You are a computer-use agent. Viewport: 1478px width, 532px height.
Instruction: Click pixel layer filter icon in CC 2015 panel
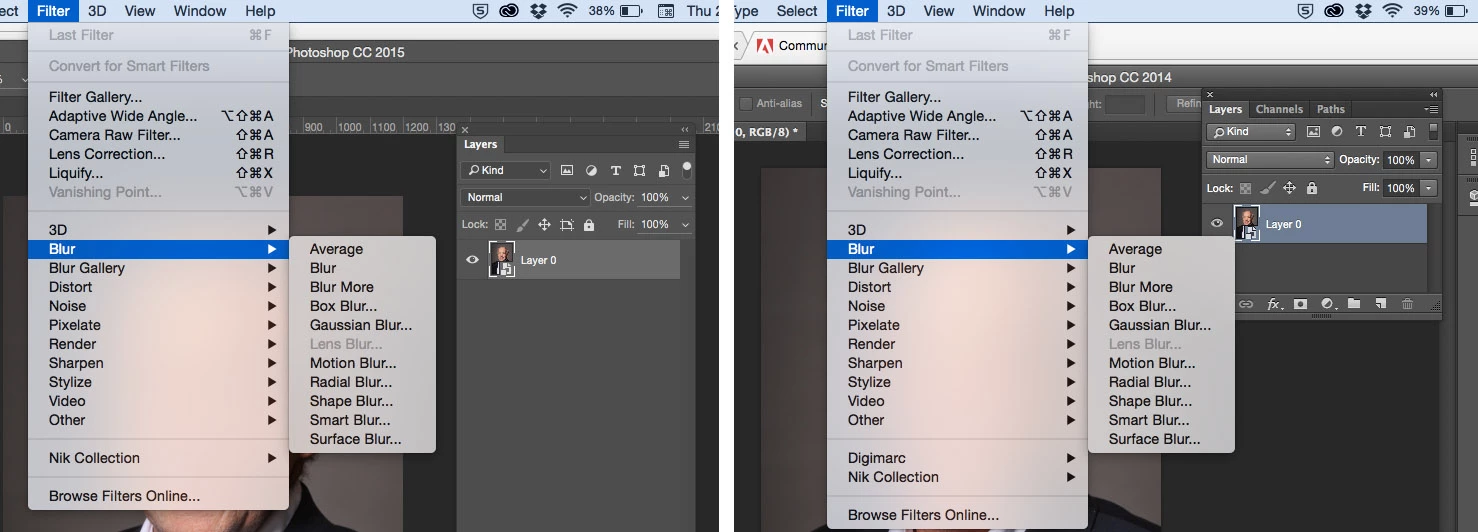568,171
